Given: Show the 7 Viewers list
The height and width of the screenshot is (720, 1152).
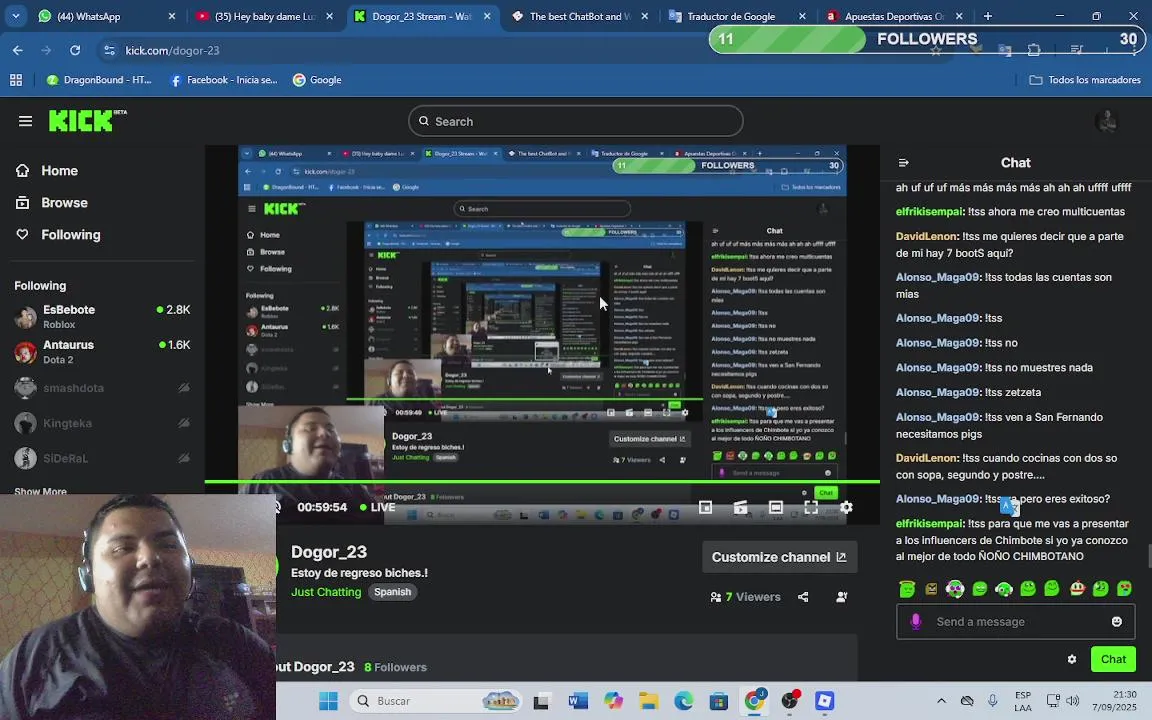Looking at the screenshot, I should (745, 597).
